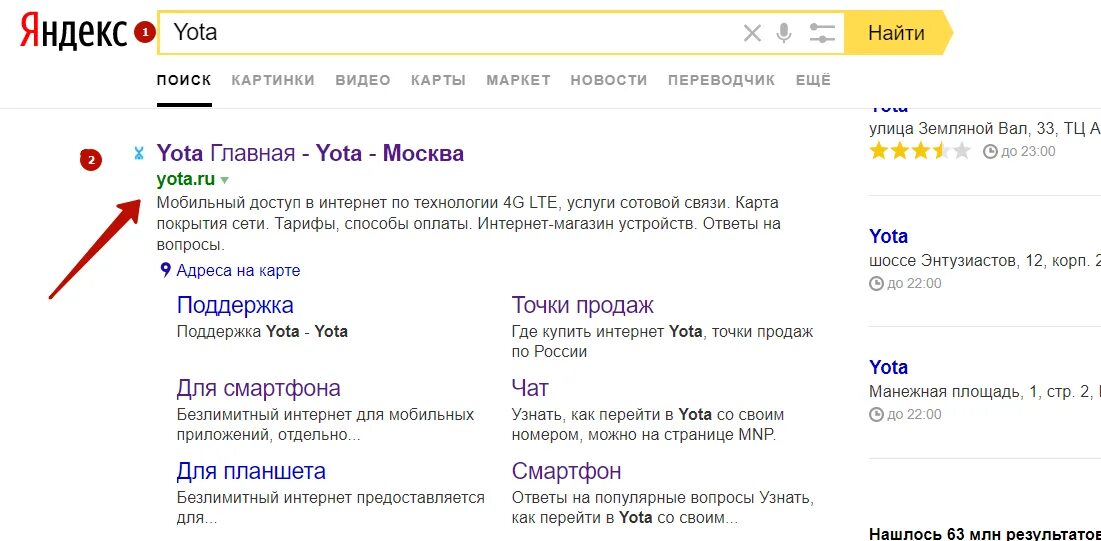Open the НОВОСТИ tab

[x=609, y=80]
